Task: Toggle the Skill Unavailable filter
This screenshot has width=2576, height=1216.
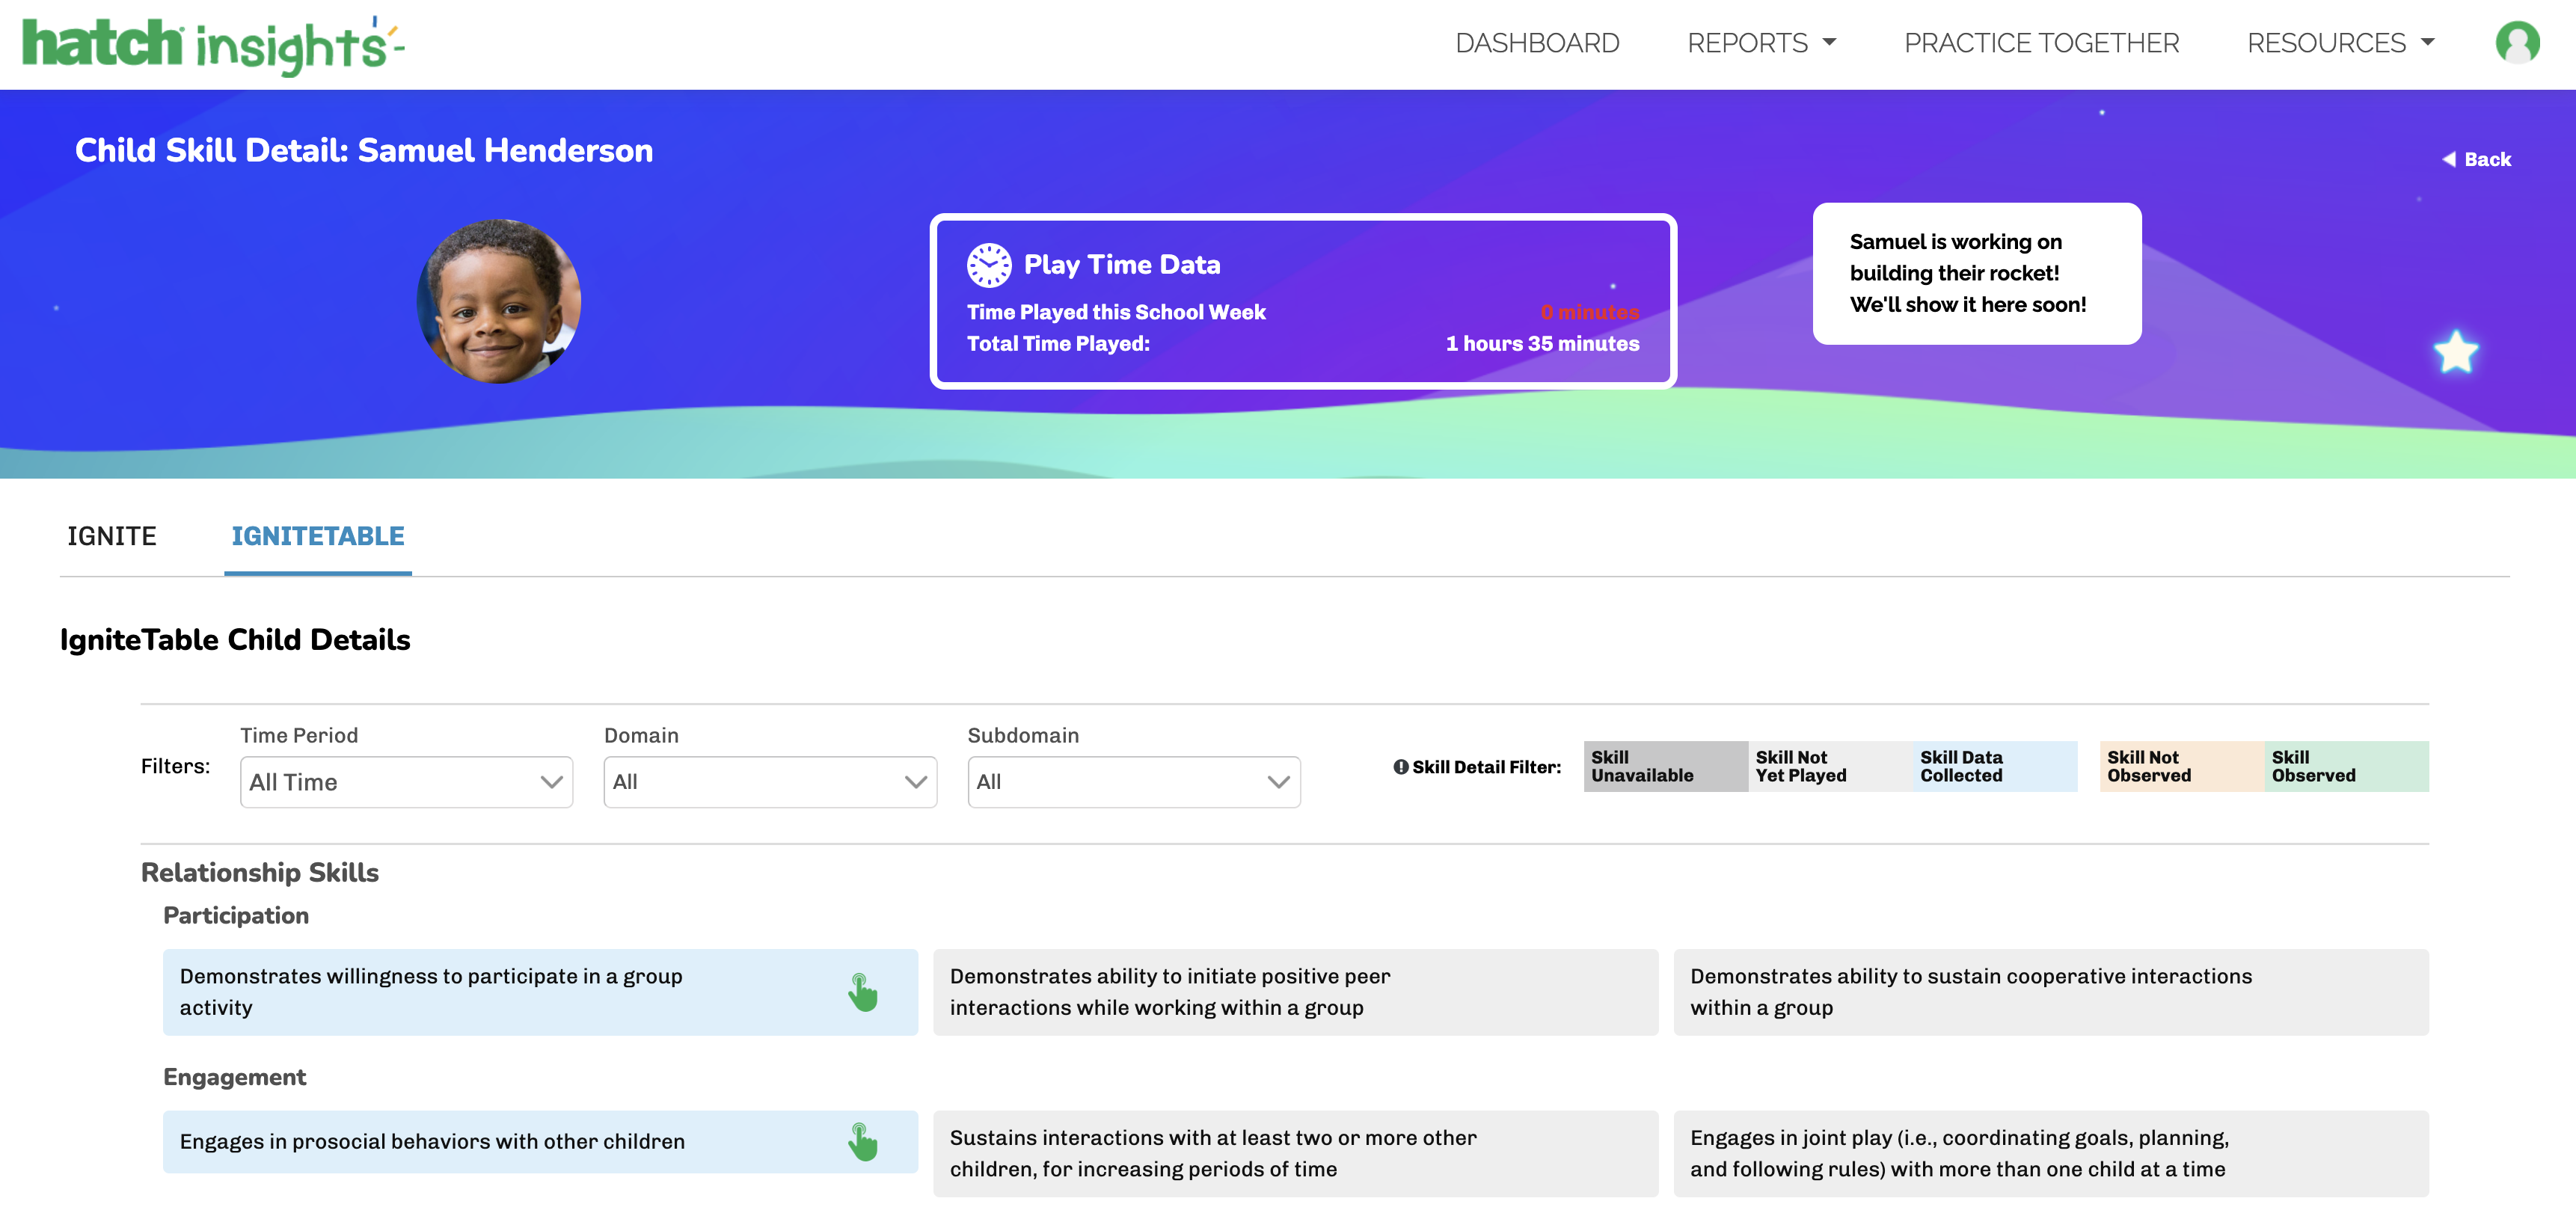Action: coord(1665,767)
